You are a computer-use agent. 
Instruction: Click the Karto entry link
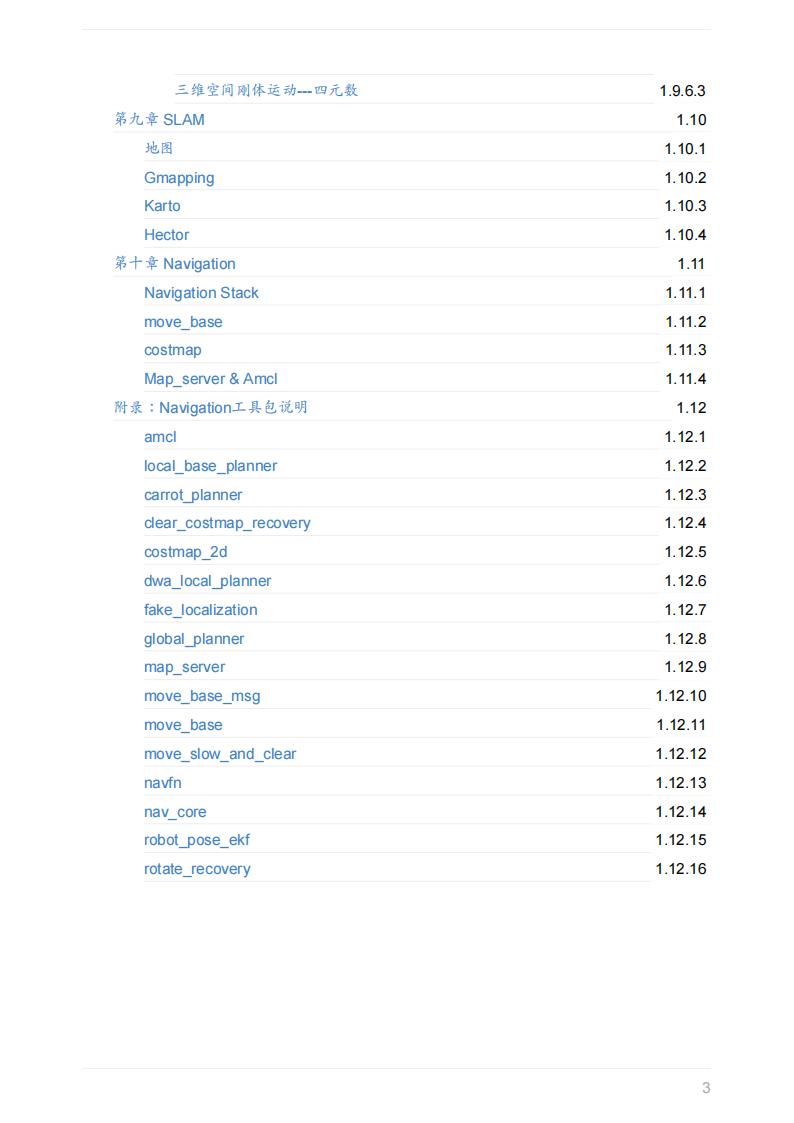click(x=162, y=206)
